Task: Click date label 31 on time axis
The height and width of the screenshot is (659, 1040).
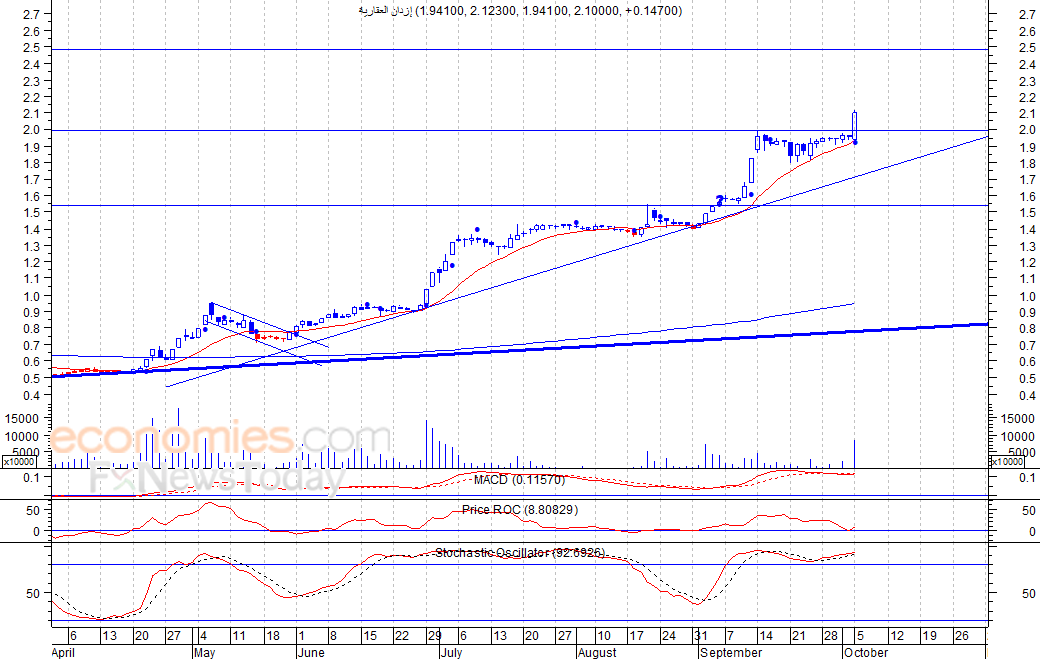Action: tap(701, 636)
